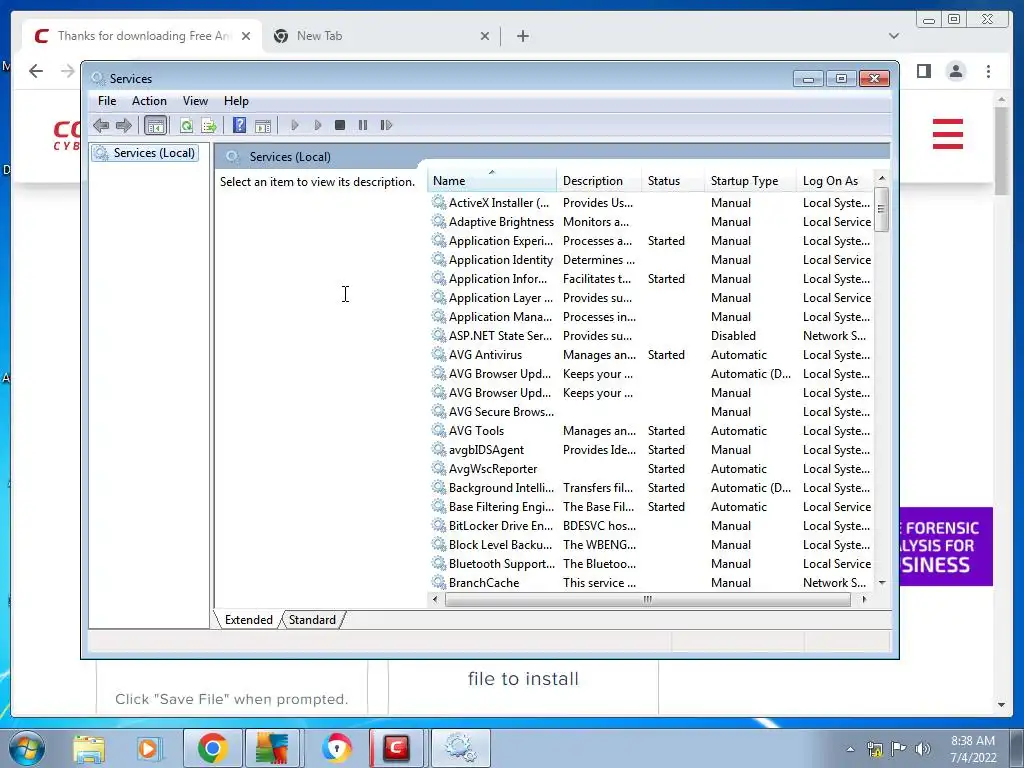Click the gear icon beside Application Management service
Screen dimensions: 1024x768
439,316
